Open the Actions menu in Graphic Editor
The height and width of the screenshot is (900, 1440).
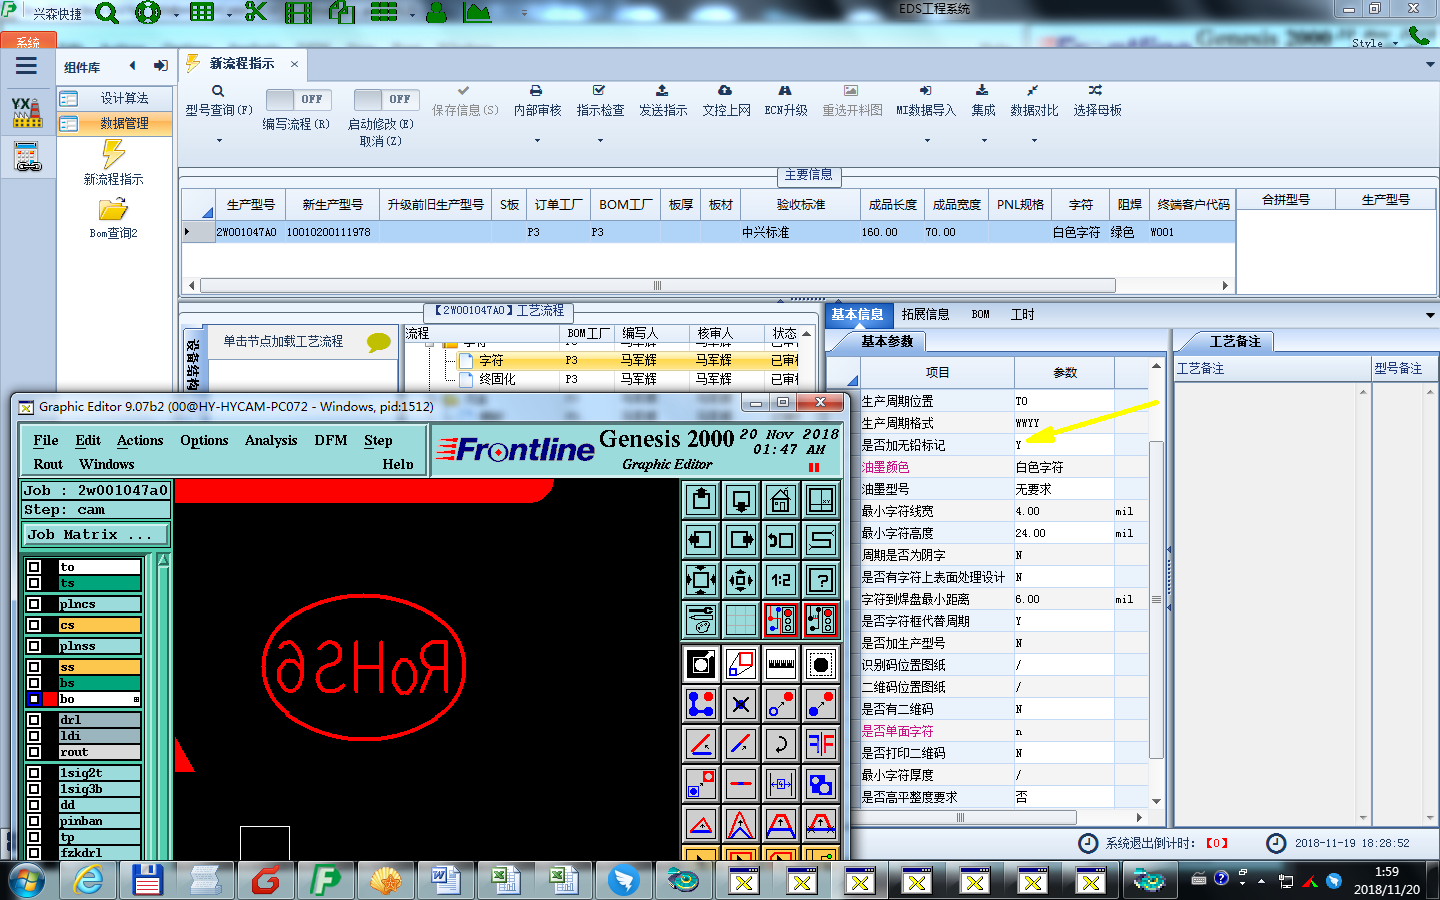[x=140, y=440]
